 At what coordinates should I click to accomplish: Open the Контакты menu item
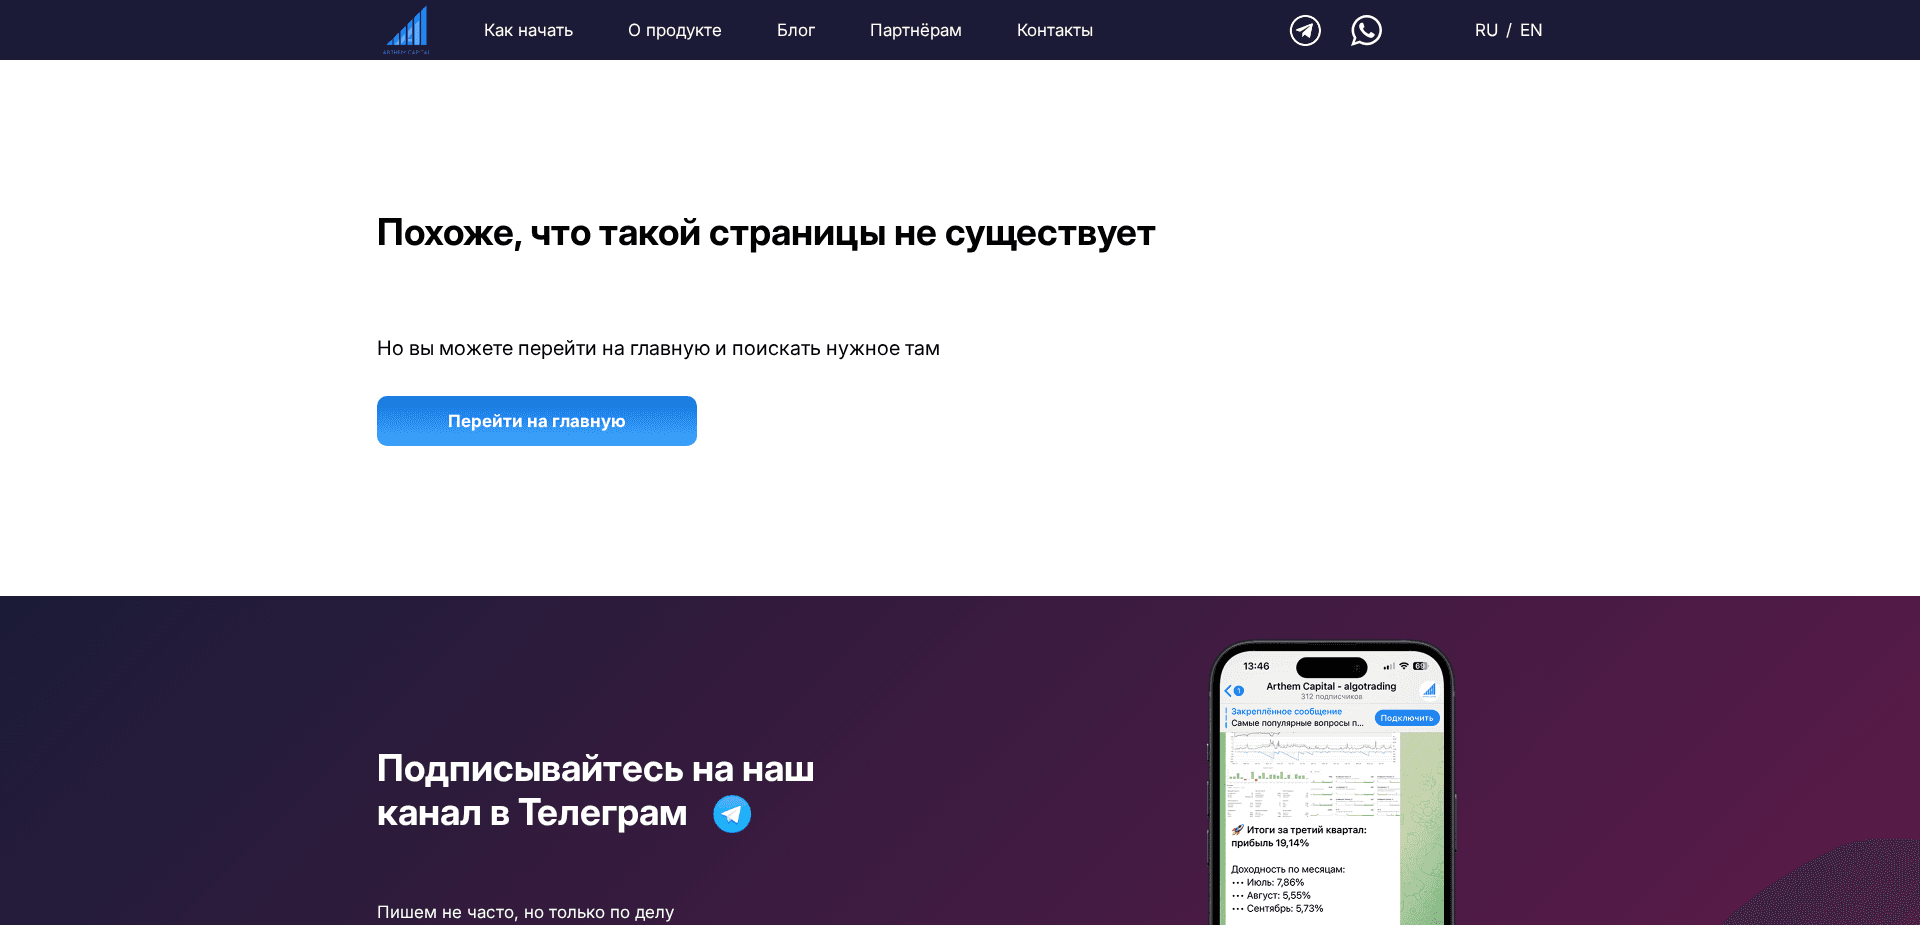[x=1054, y=30]
